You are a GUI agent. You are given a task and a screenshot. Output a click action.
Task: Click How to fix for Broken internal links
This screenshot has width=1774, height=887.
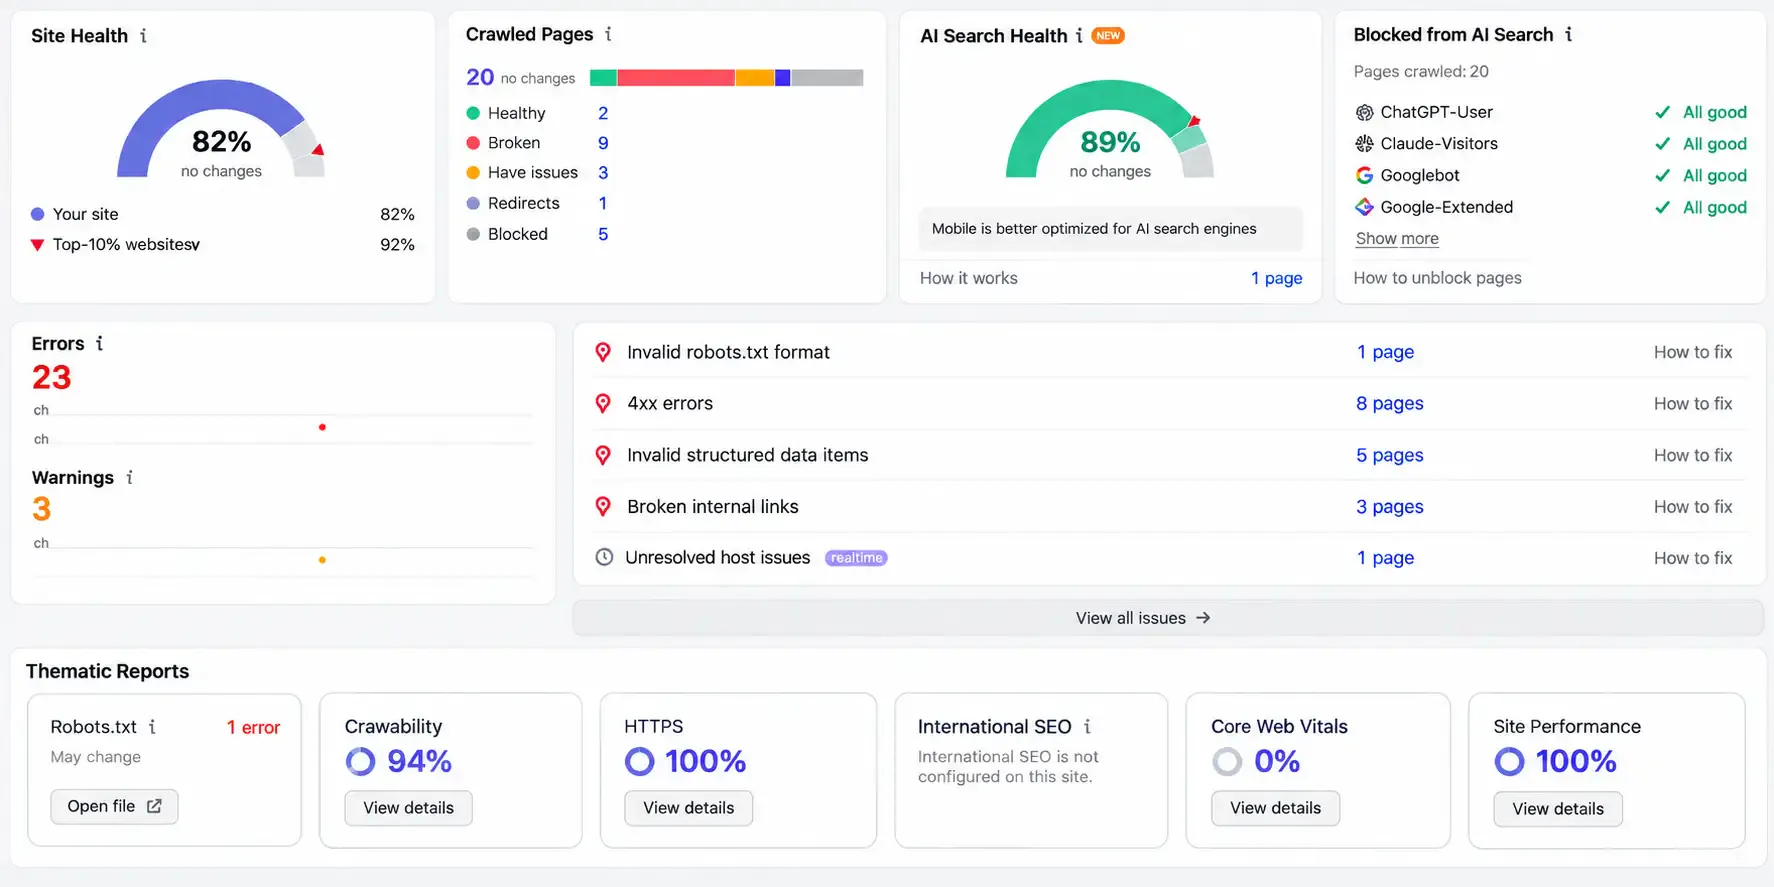point(1692,507)
